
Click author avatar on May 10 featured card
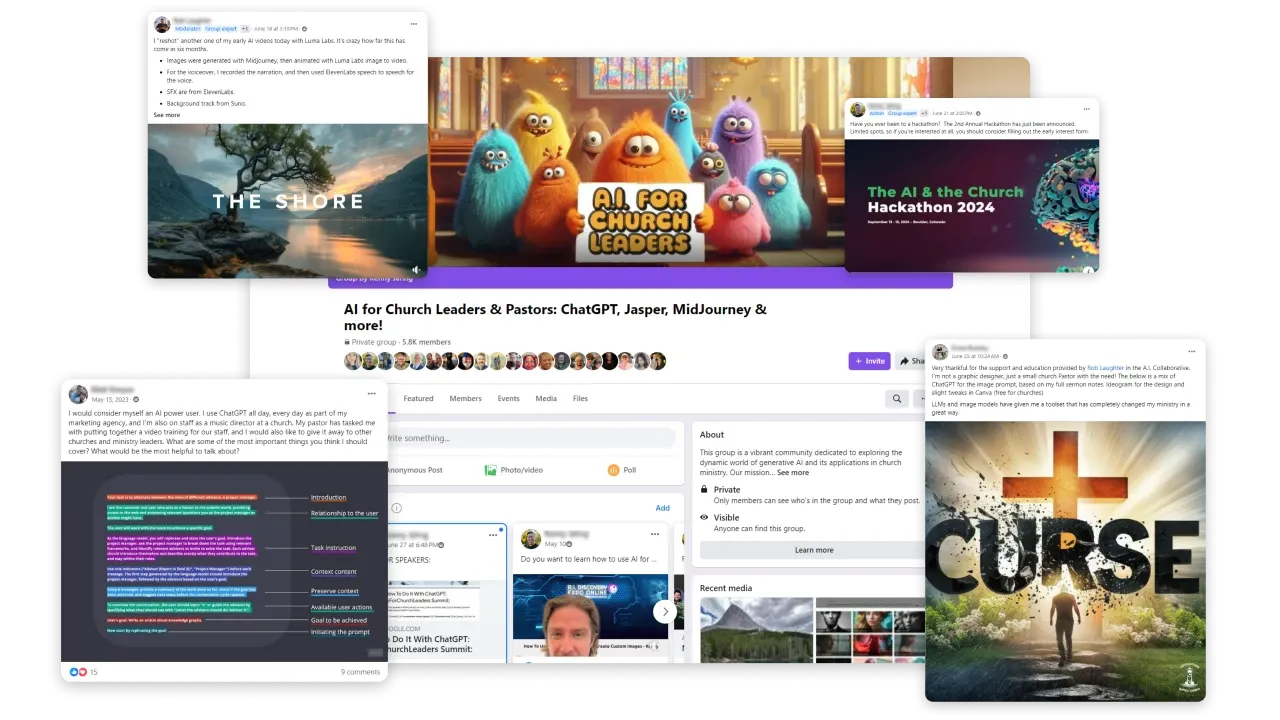[531, 539]
